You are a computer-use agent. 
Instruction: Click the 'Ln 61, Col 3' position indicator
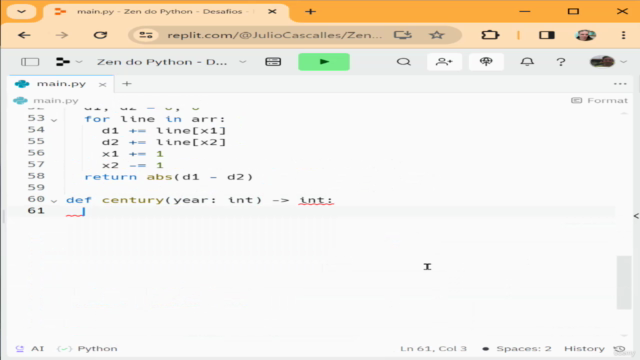[x=433, y=349]
